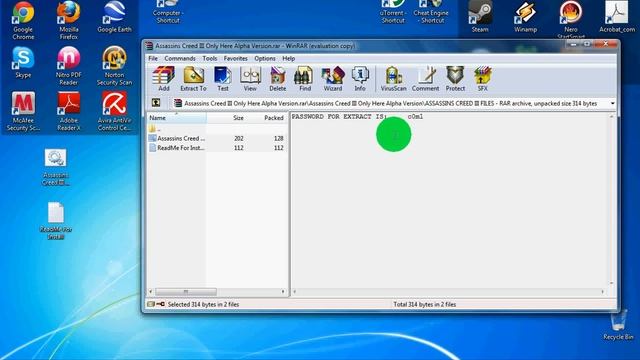Click scroll-left arrow of comment pane
The width and height of the screenshot is (640, 360).
coord(295,292)
